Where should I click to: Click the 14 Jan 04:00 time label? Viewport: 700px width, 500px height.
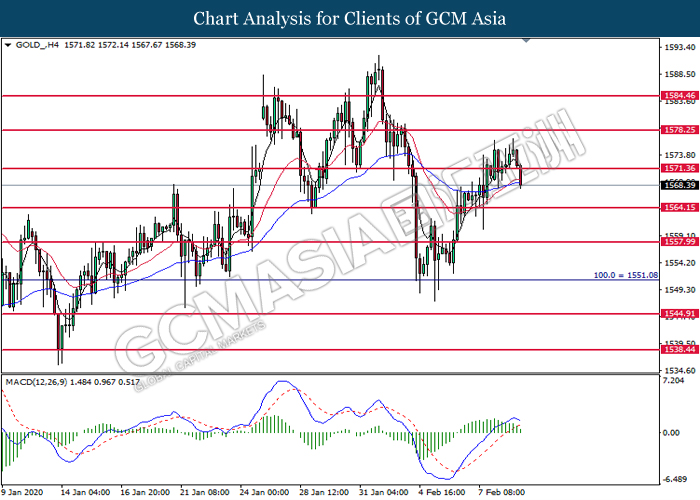pyautogui.click(x=85, y=492)
